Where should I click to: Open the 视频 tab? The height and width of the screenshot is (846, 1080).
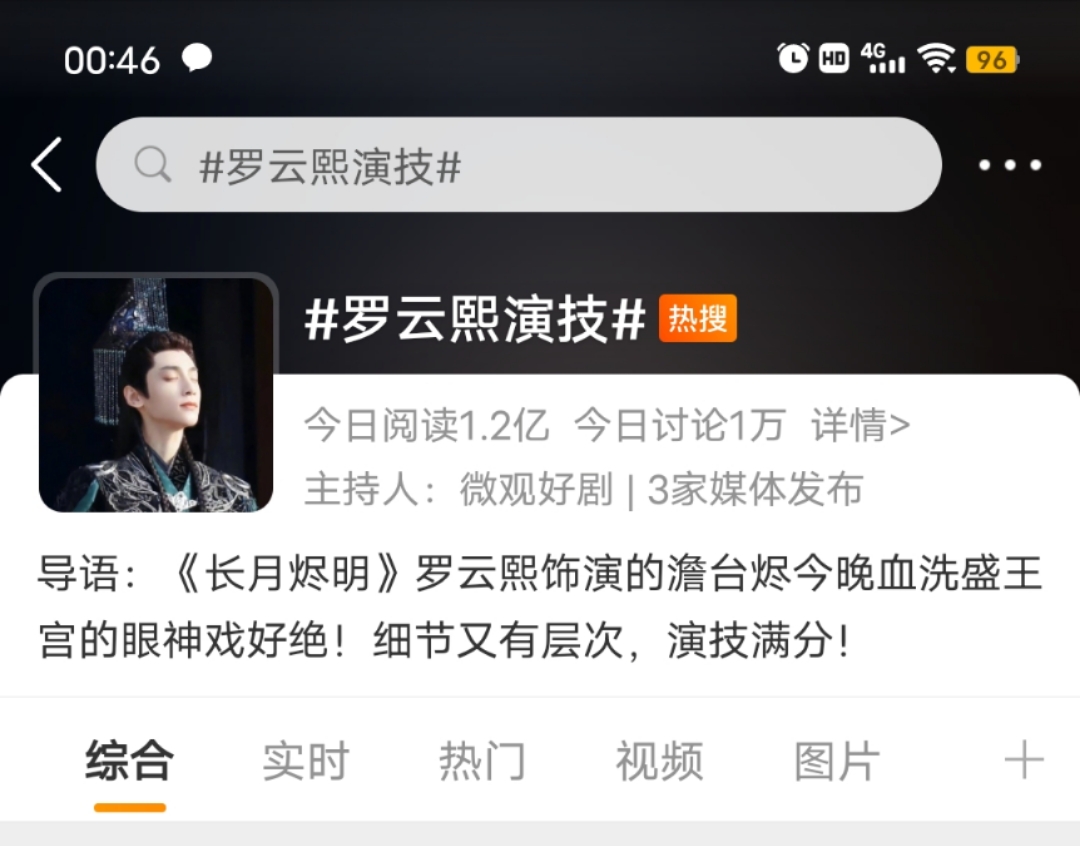click(659, 761)
